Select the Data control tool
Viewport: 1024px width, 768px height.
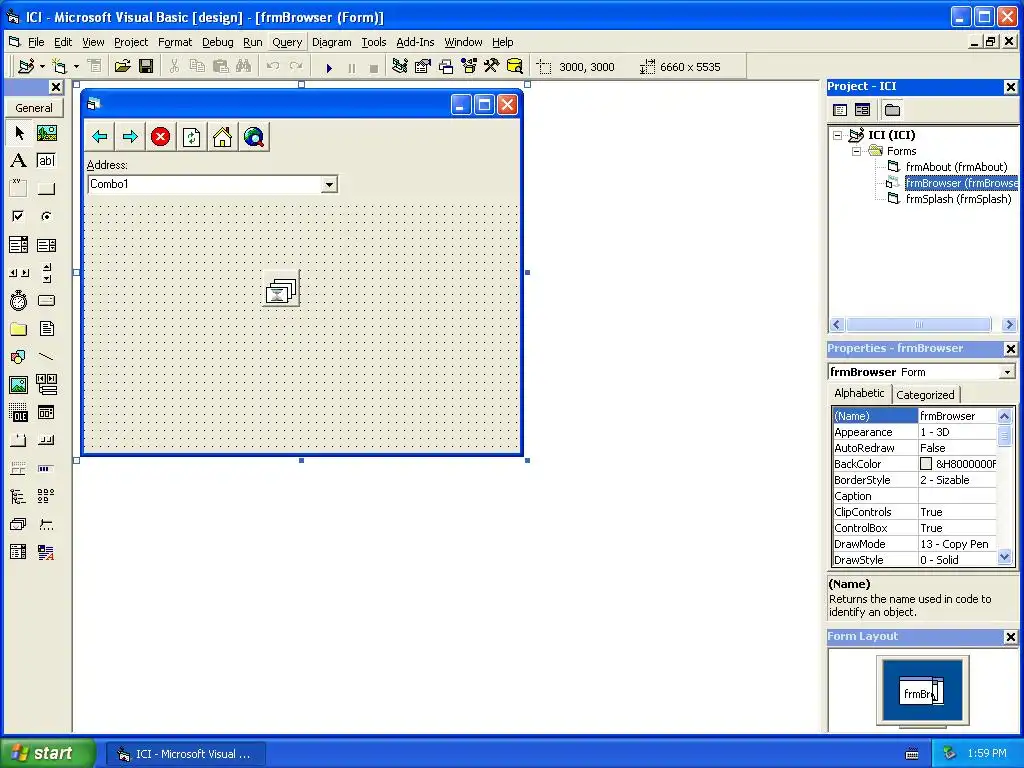pyautogui.click(x=46, y=385)
